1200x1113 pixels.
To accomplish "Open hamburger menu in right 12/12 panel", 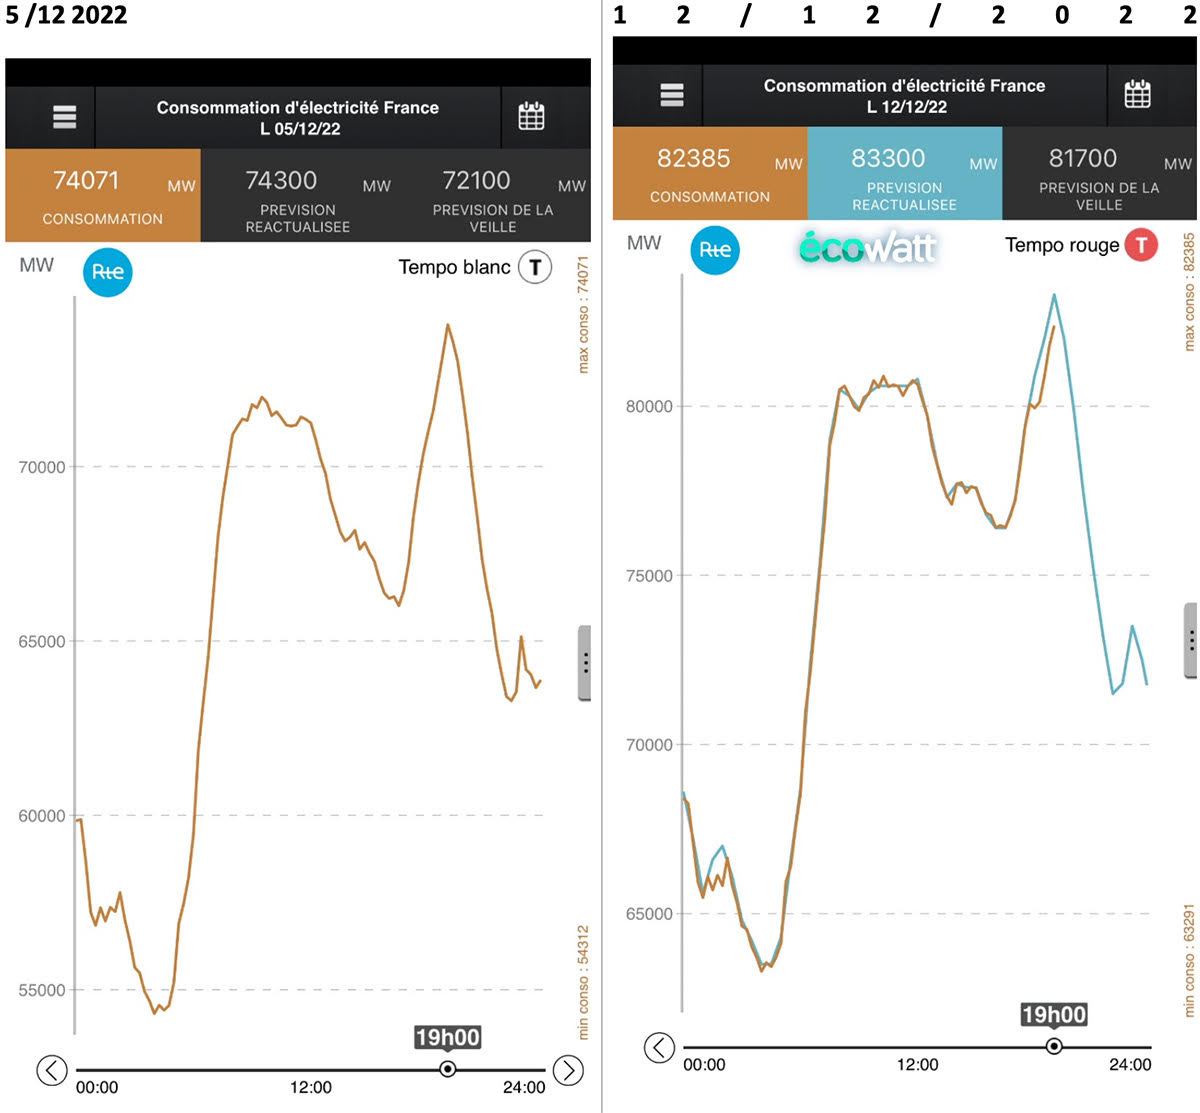I will tap(672, 95).
